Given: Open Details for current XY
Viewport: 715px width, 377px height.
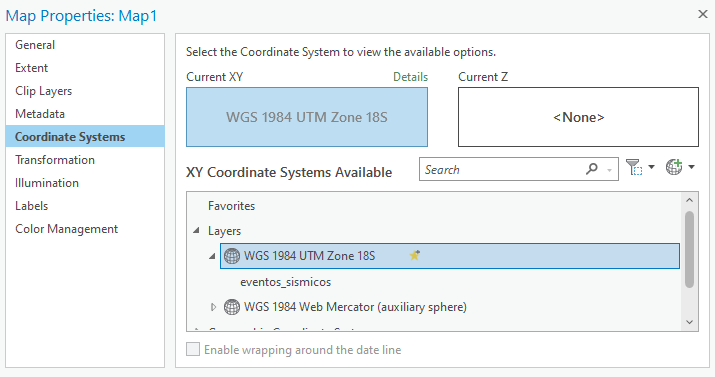Looking at the screenshot, I should tap(410, 77).
